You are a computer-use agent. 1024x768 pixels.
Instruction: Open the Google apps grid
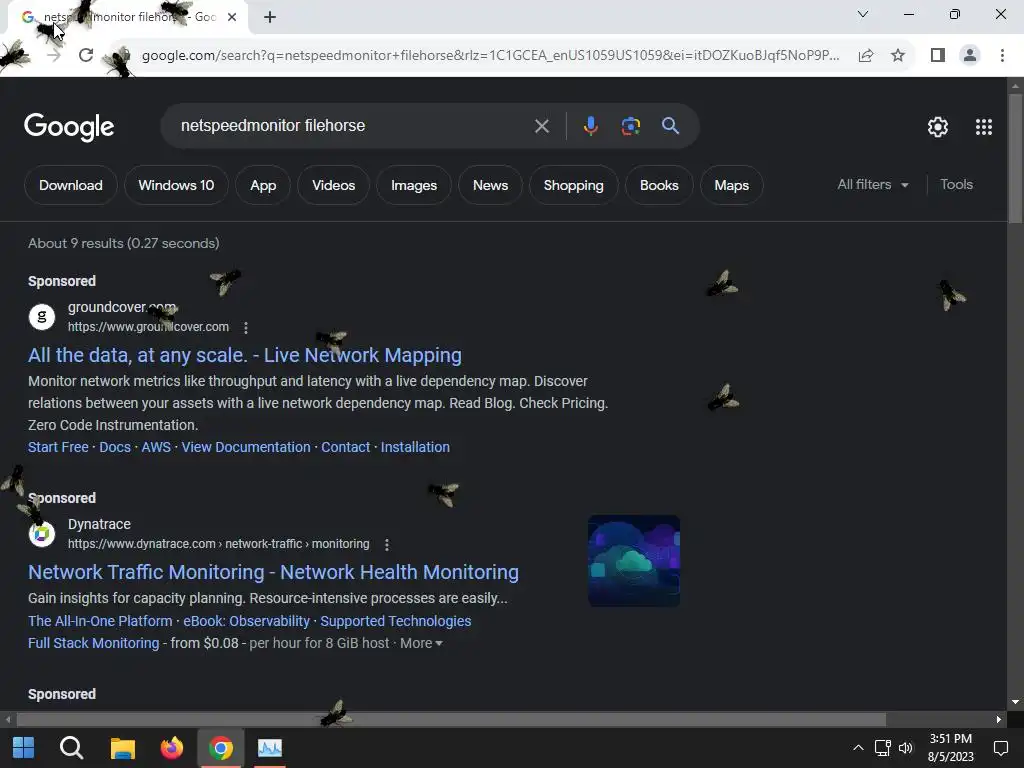click(x=984, y=127)
